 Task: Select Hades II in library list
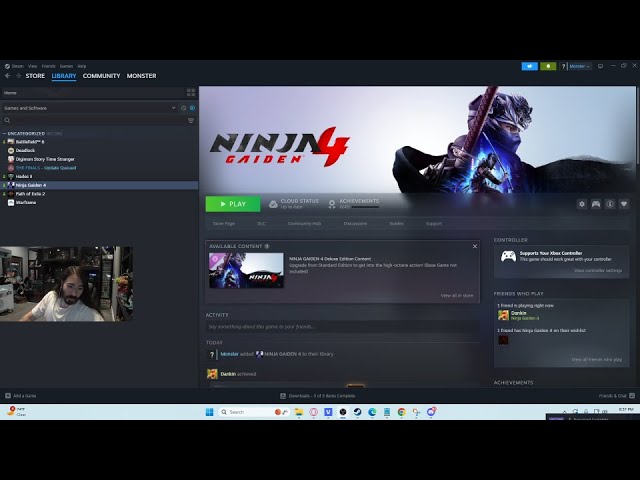tap(99, 176)
